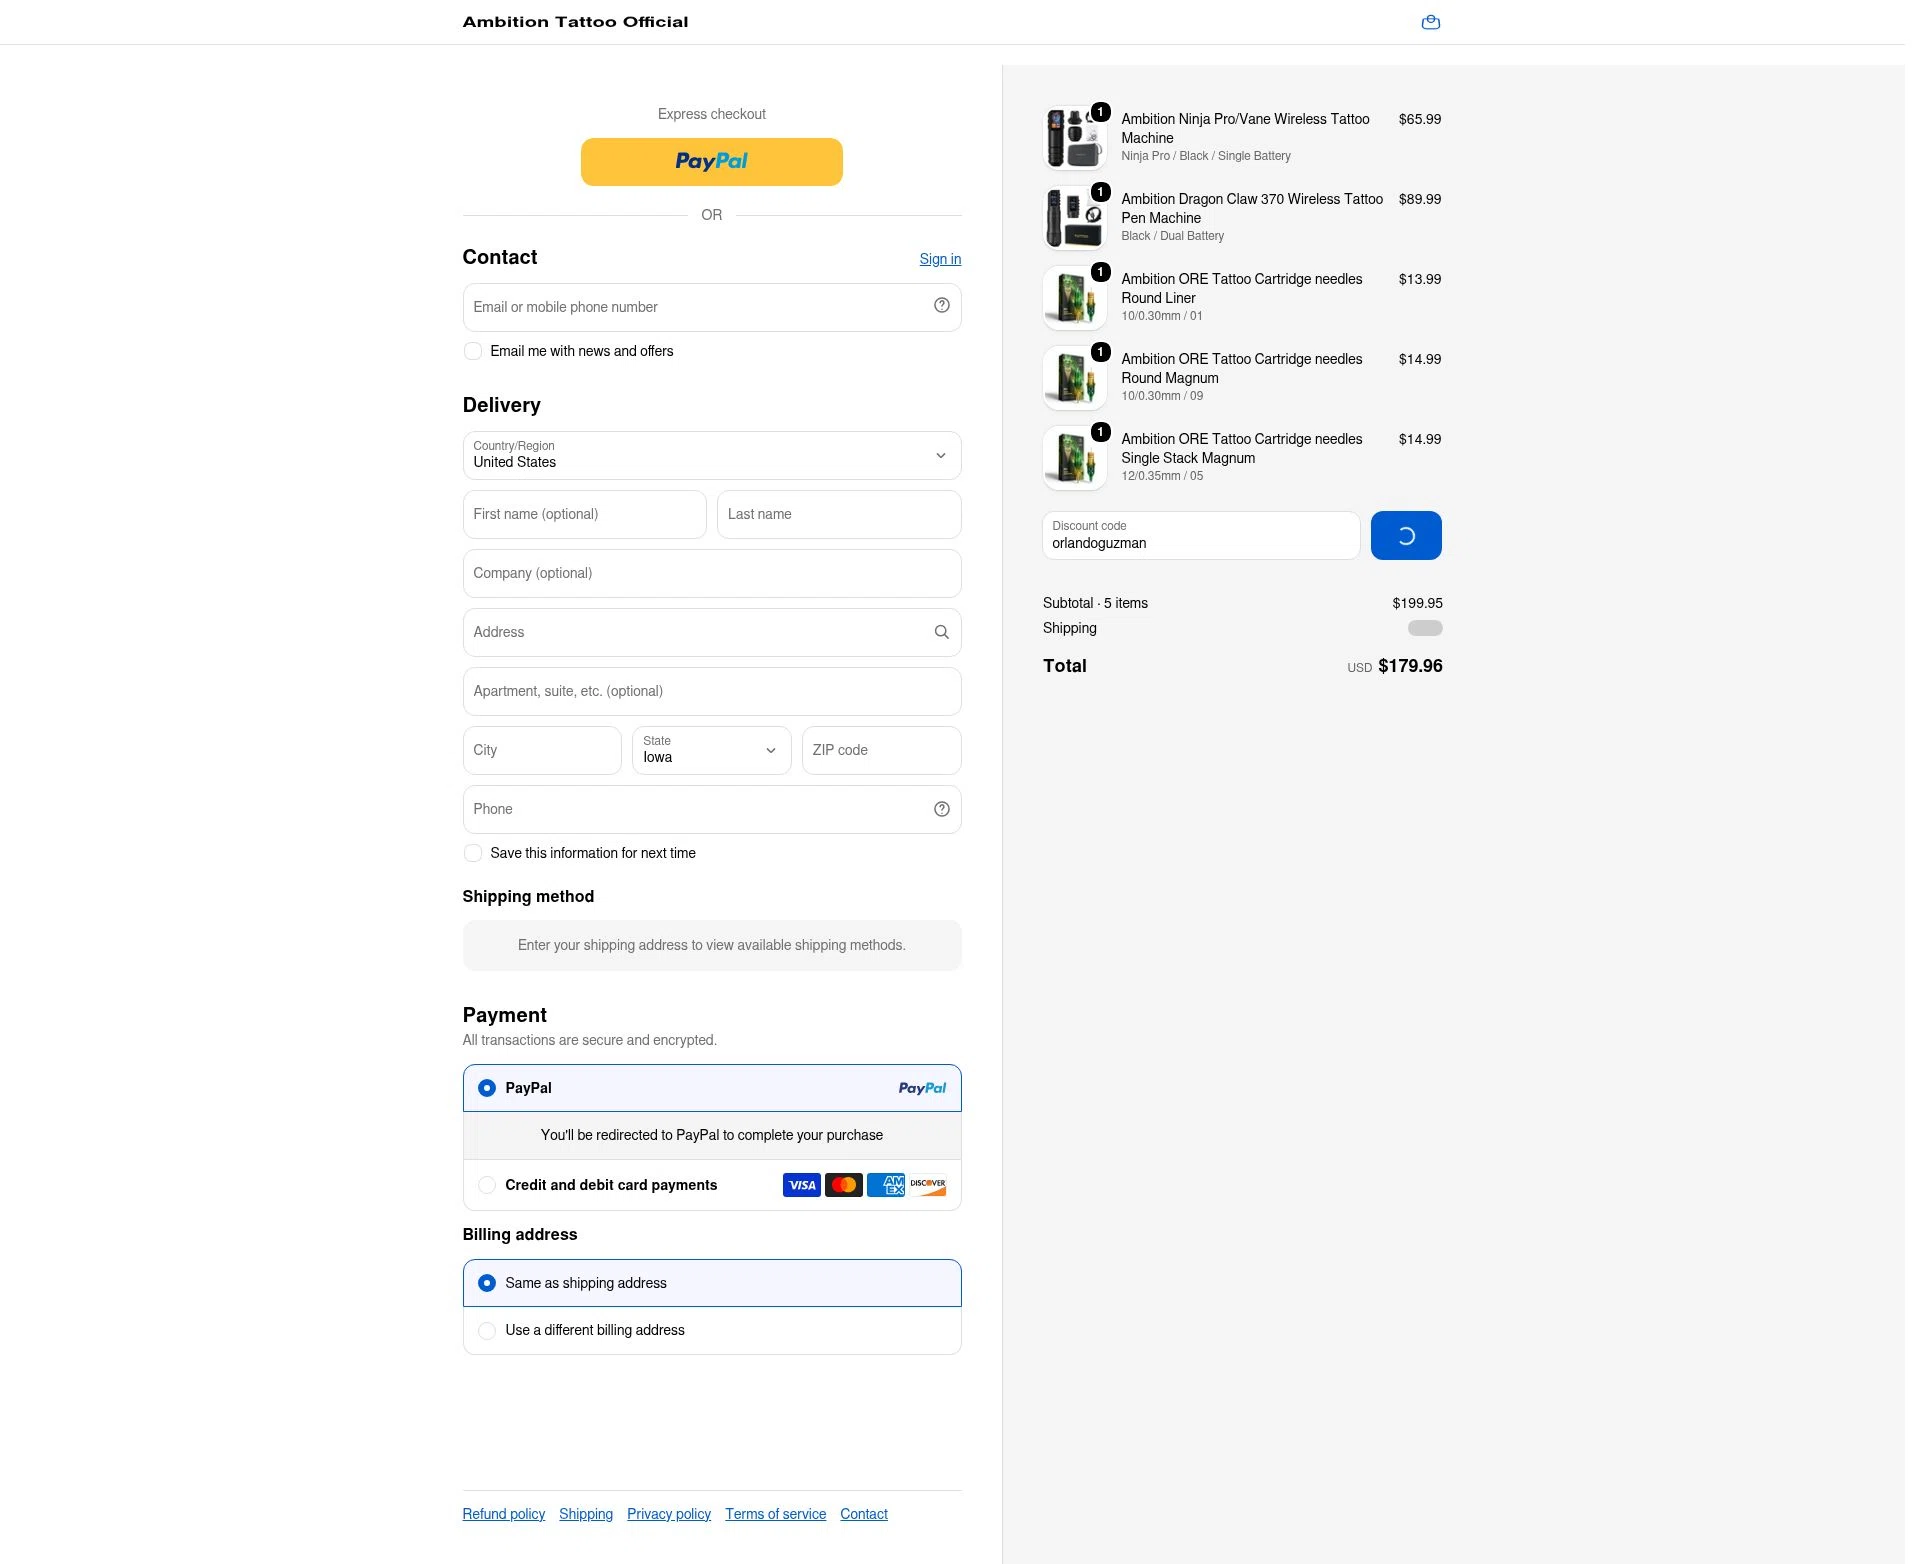The height and width of the screenshot is (1564, 1920).
Task: Click the Round Liner cartridge thumbnail
Action: tap(1075, 298)
